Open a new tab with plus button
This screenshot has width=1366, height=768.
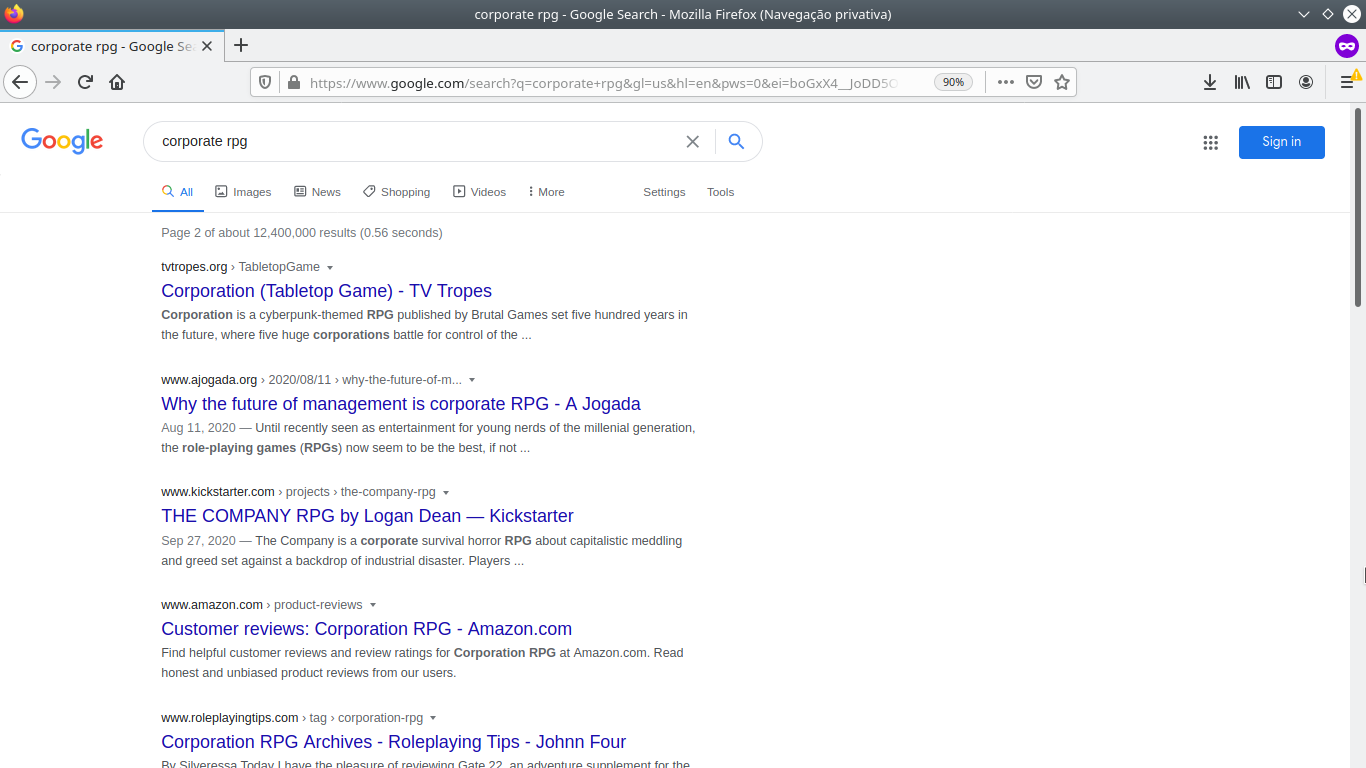click(241, 45)
